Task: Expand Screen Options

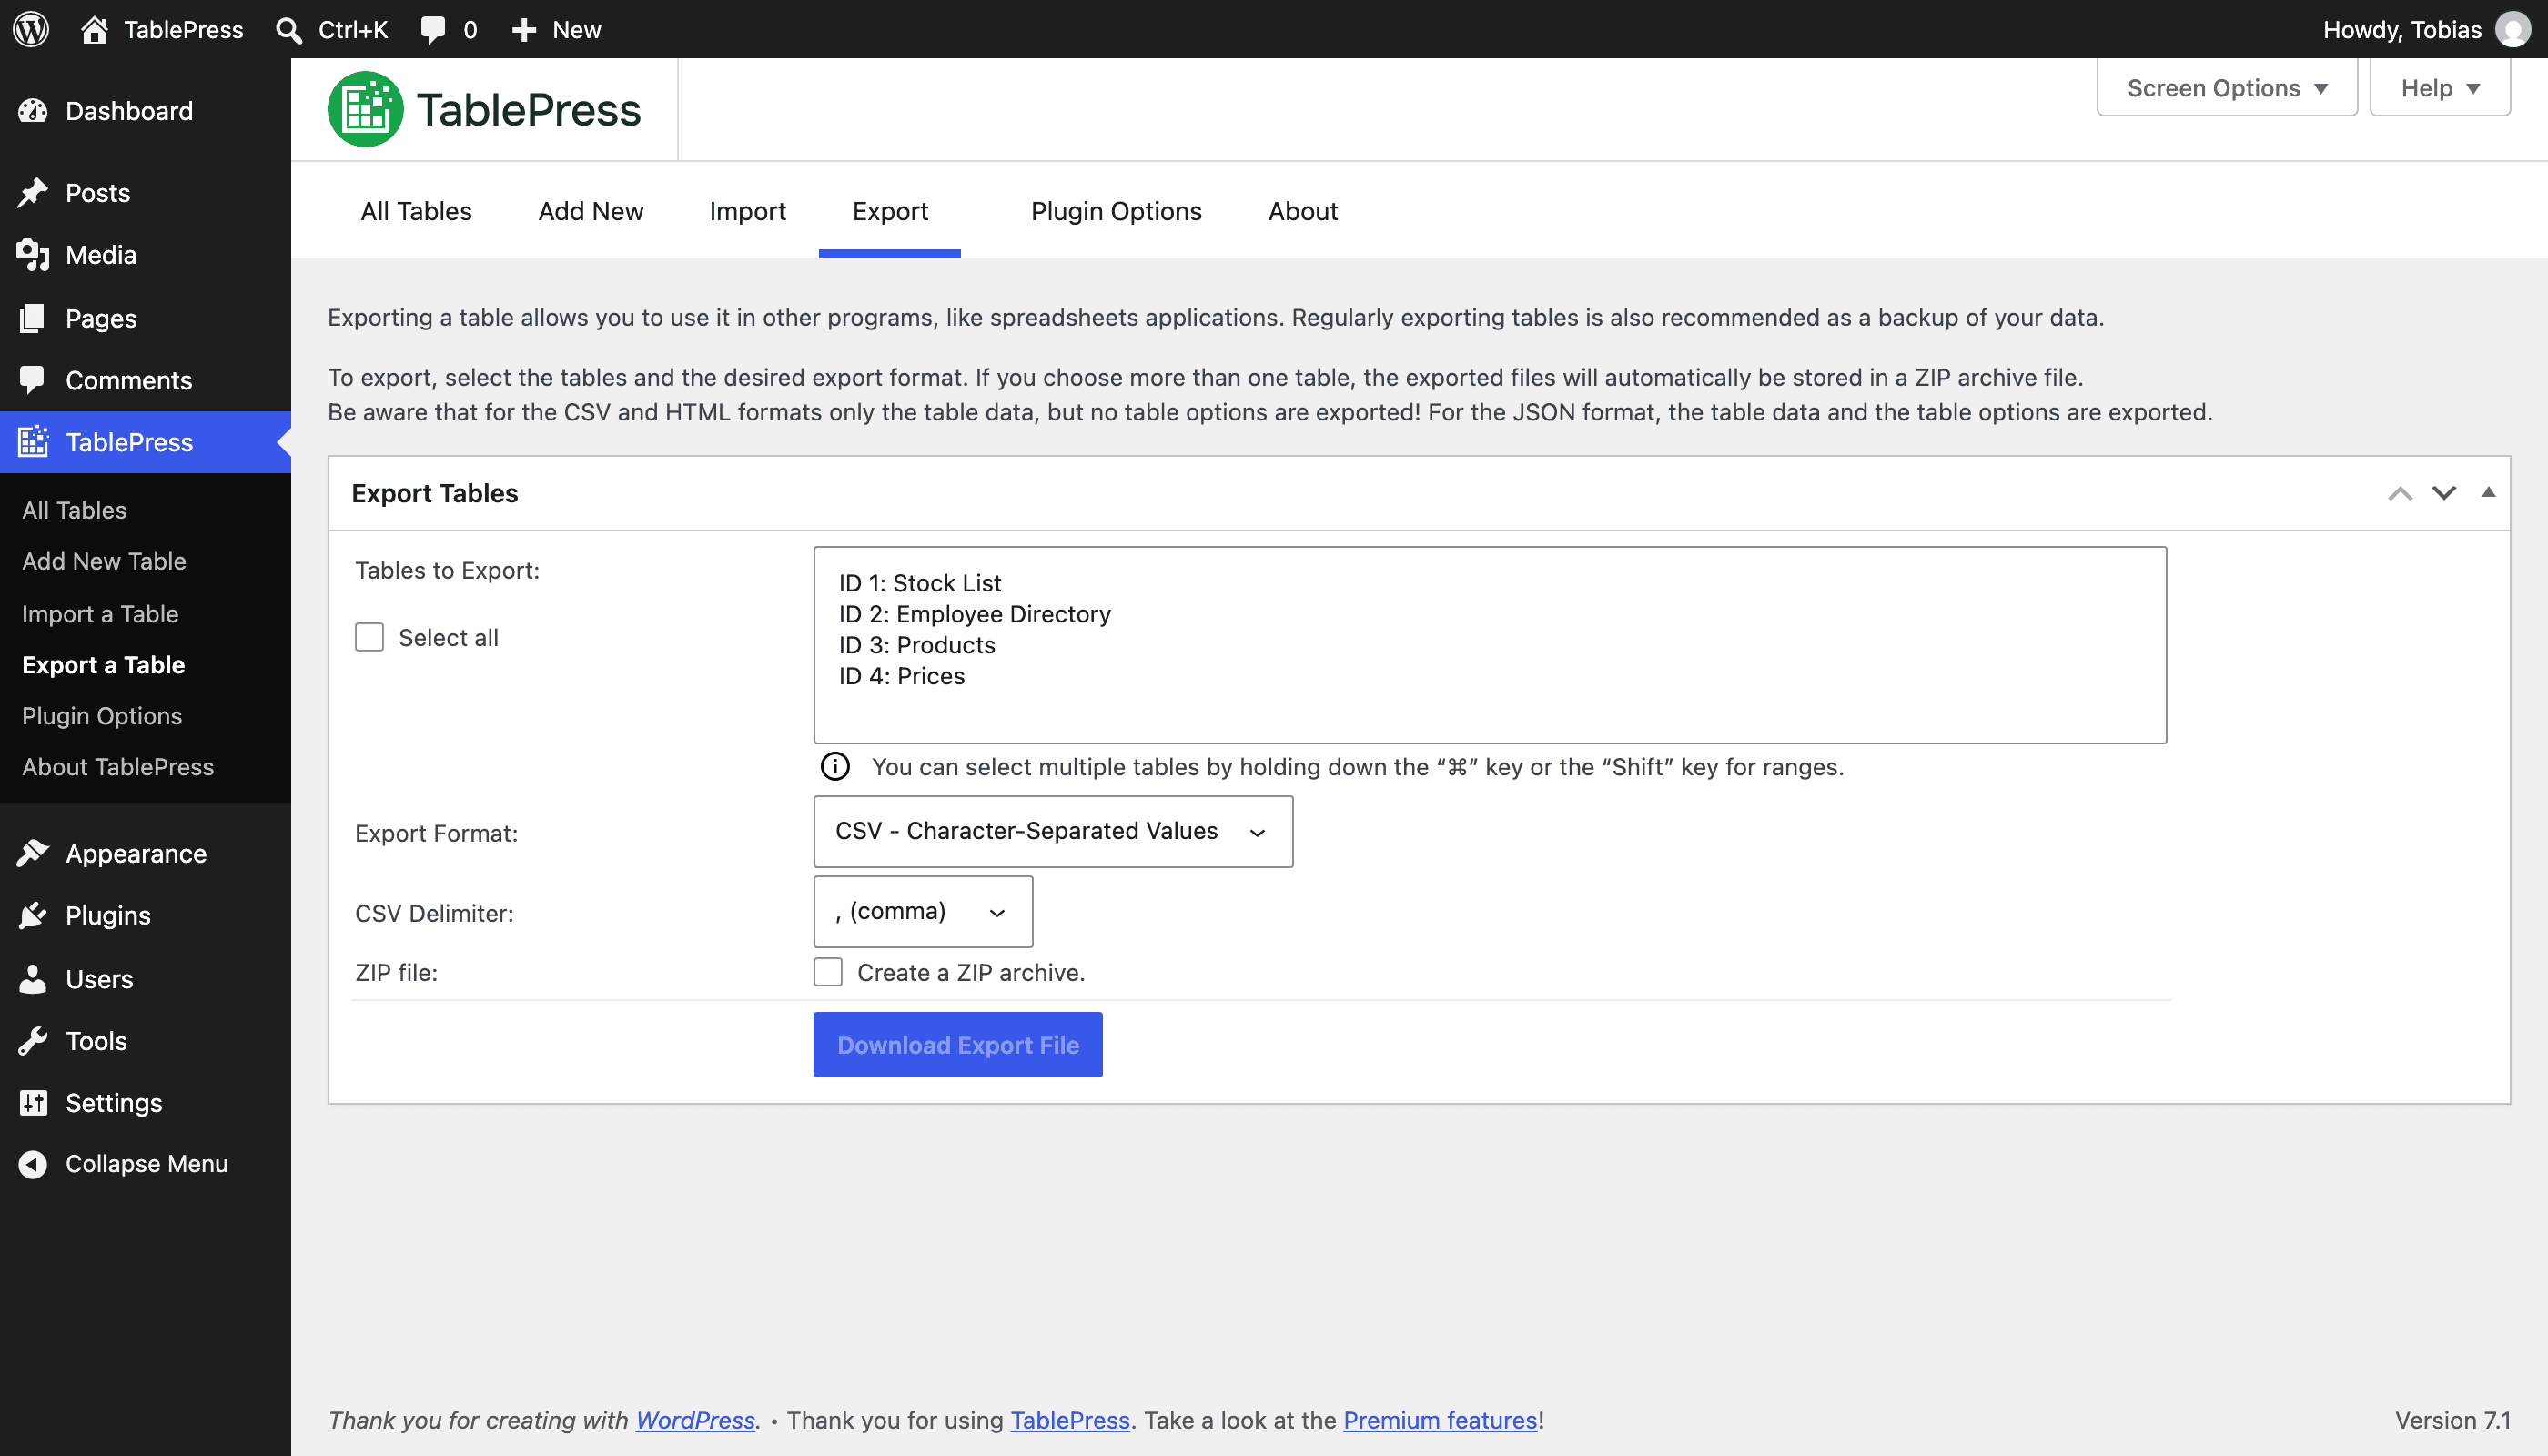Action: 2227,88
